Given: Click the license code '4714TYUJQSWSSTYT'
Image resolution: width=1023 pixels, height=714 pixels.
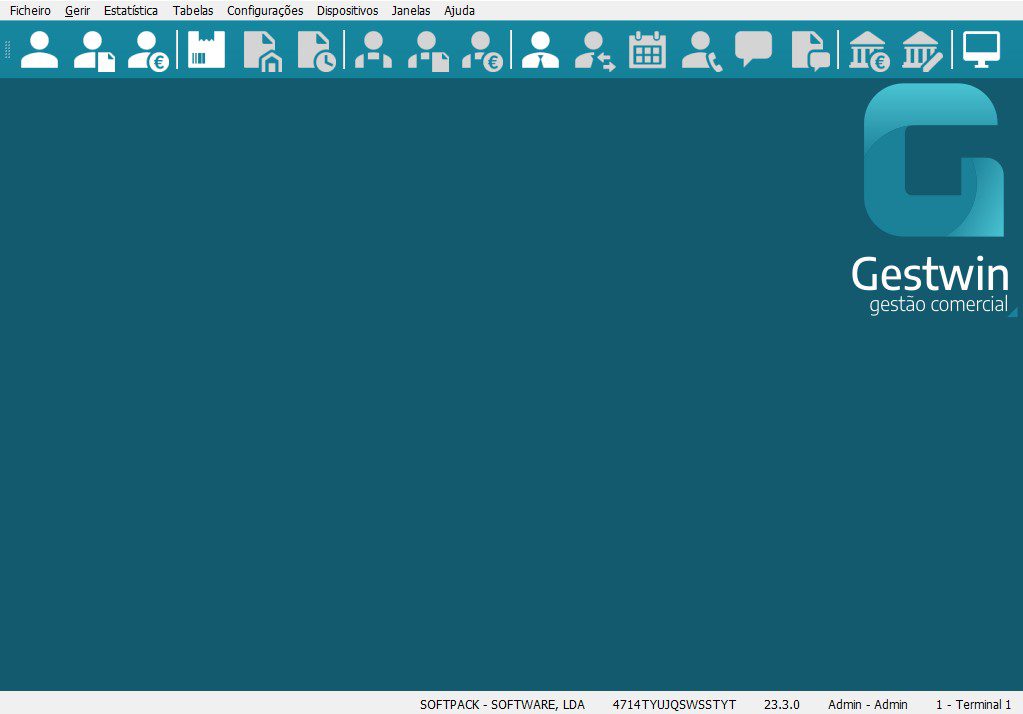Looking at the screenshot, I should 674,705.
